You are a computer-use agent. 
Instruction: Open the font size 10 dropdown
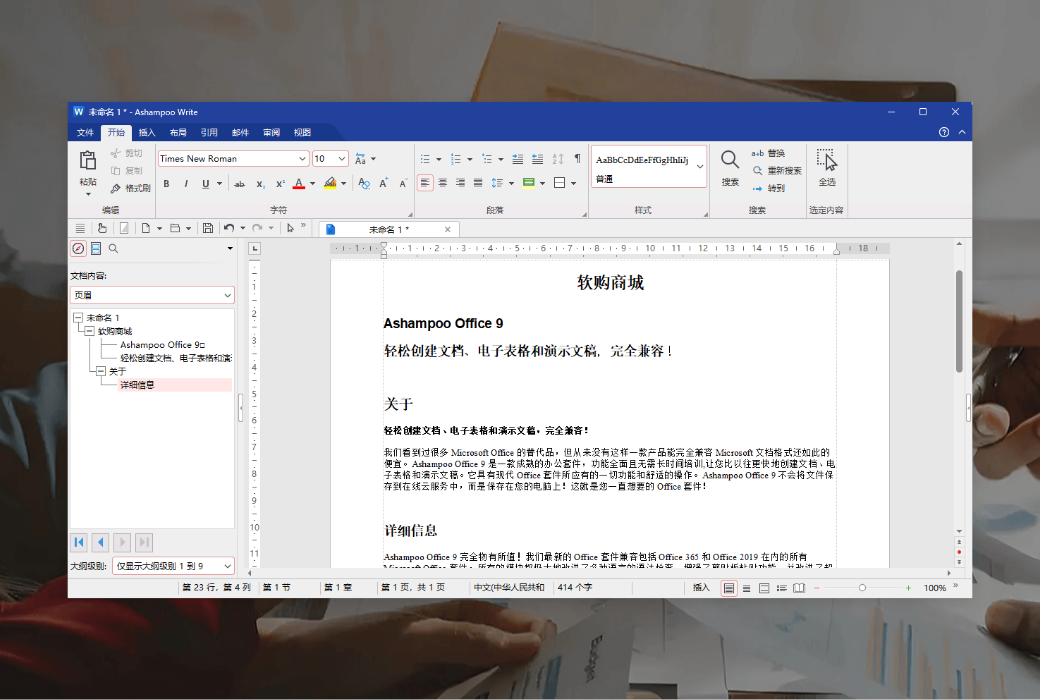pyautogui.click(x=342, y=159)
